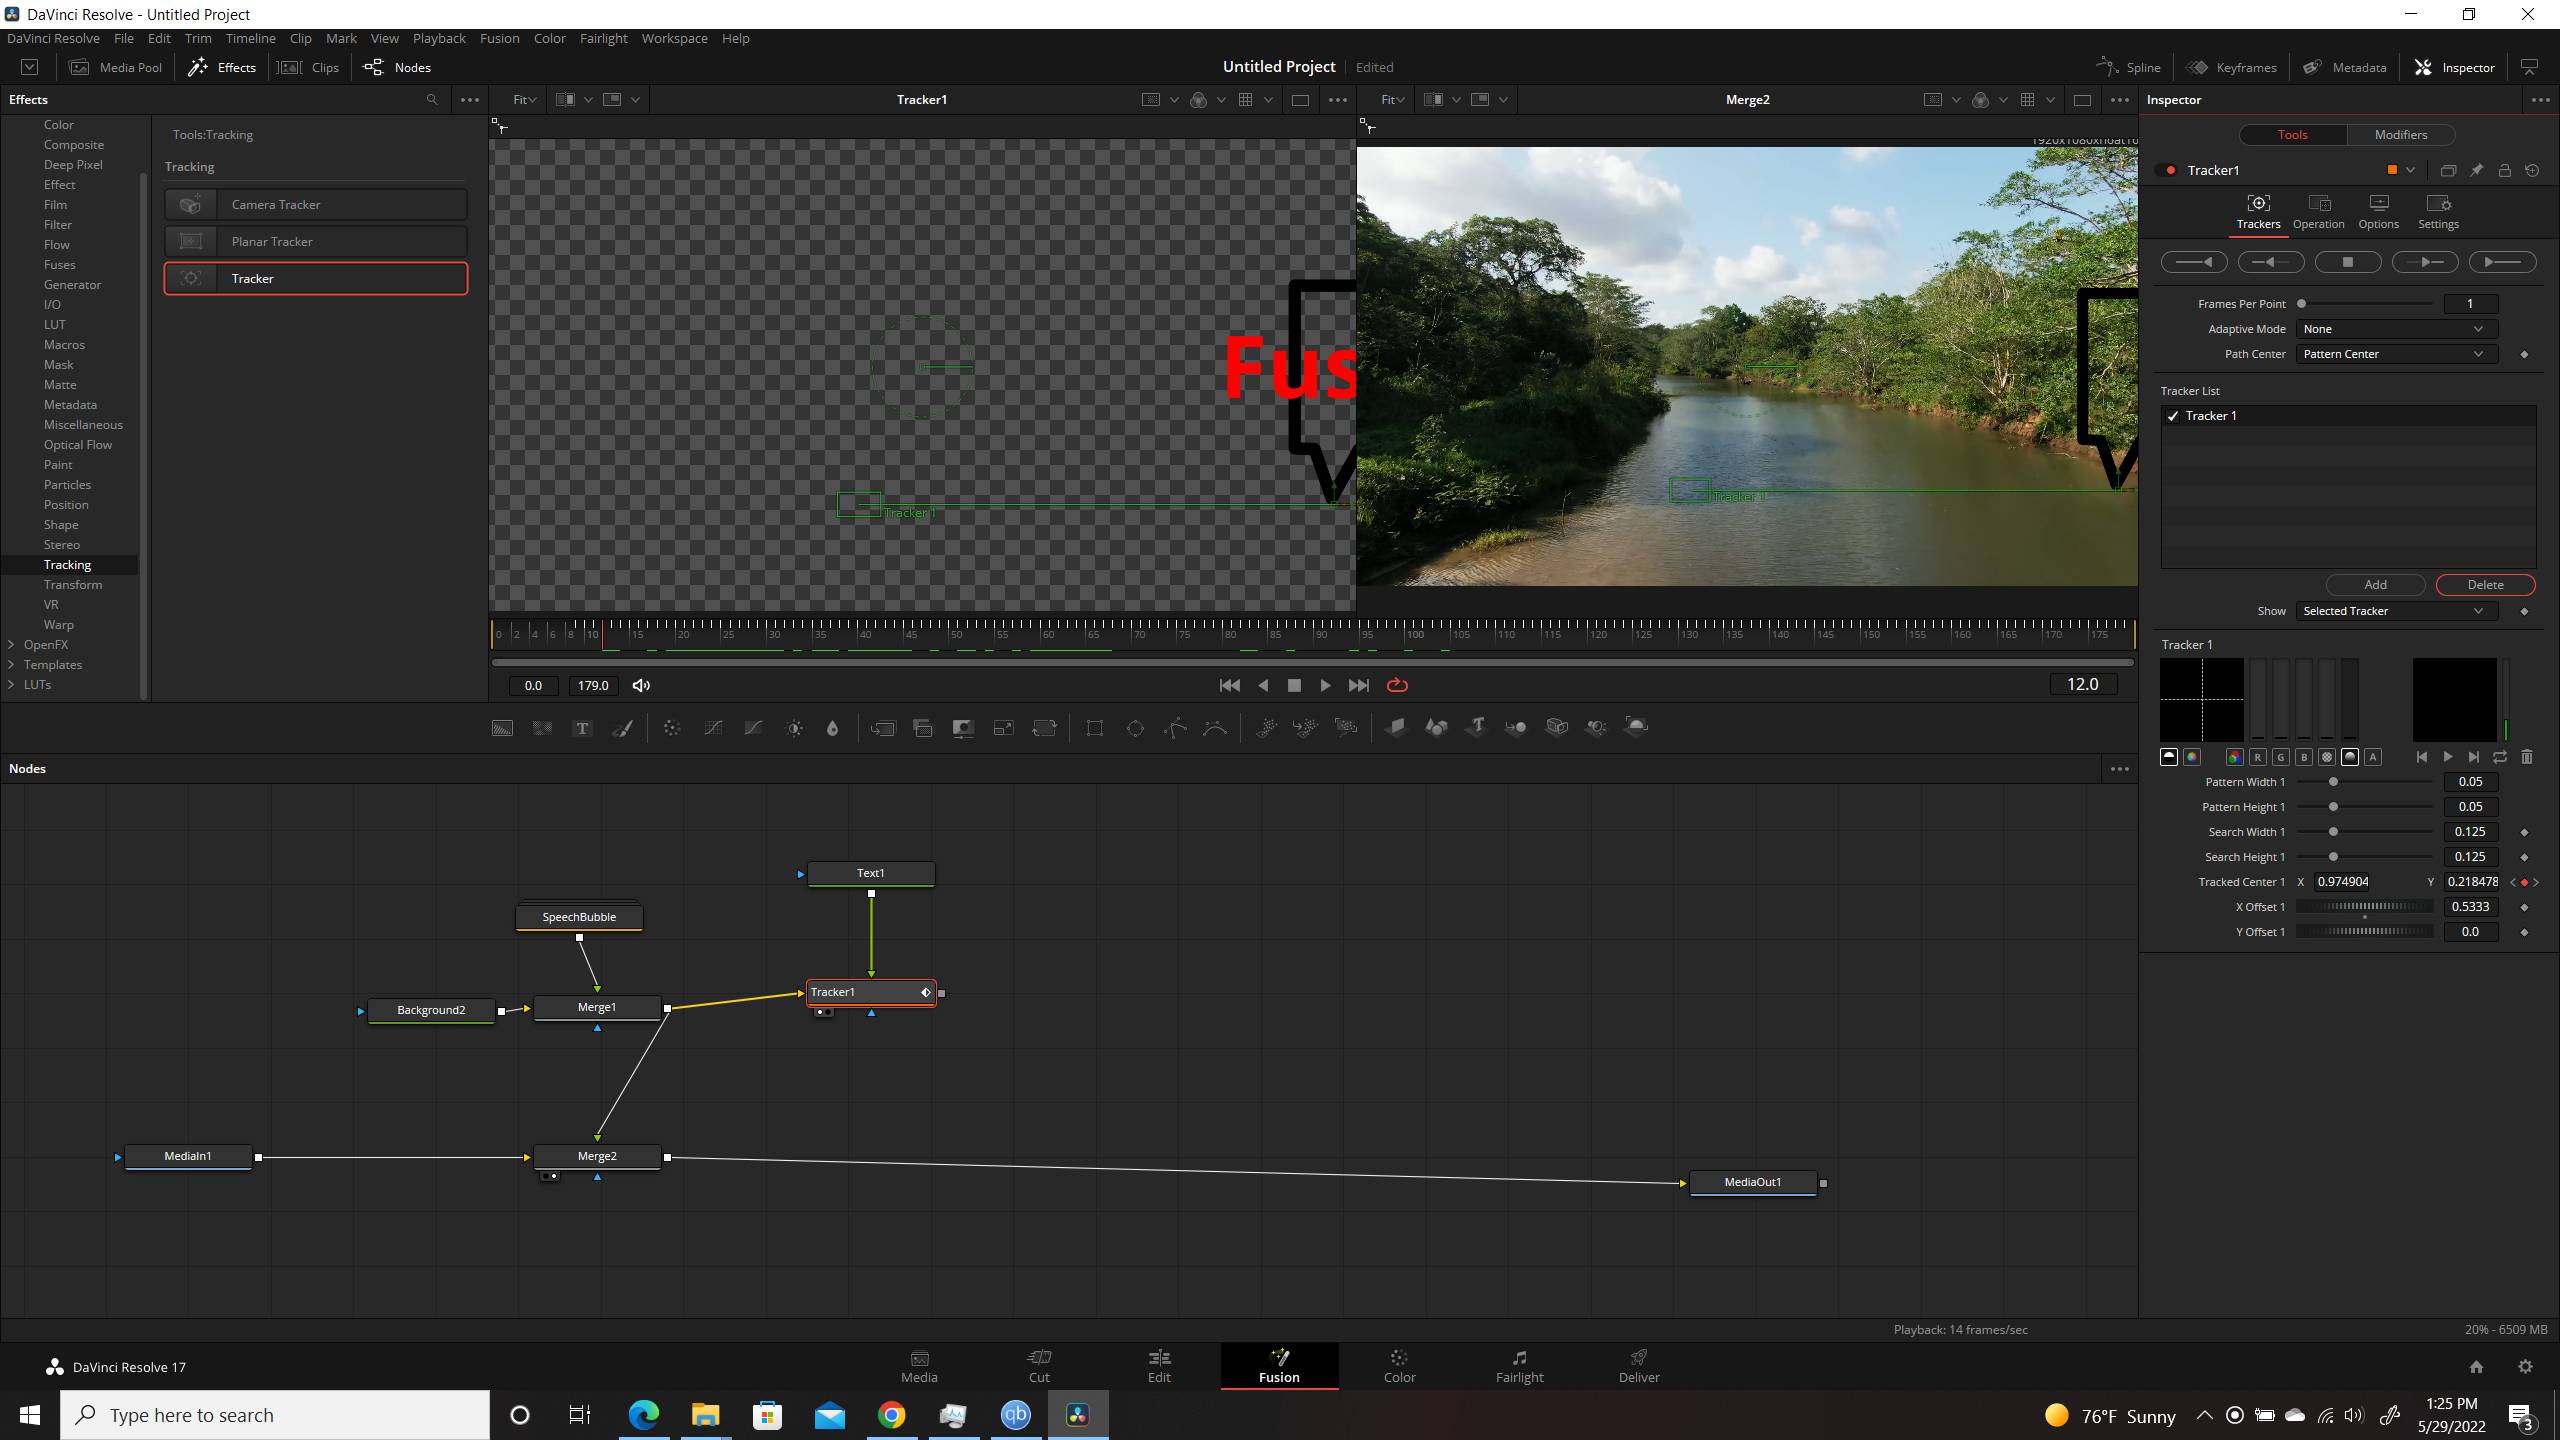Click the Fusion menu item
This screenshot has height=1440, width=2560.
tap(498, 39)
